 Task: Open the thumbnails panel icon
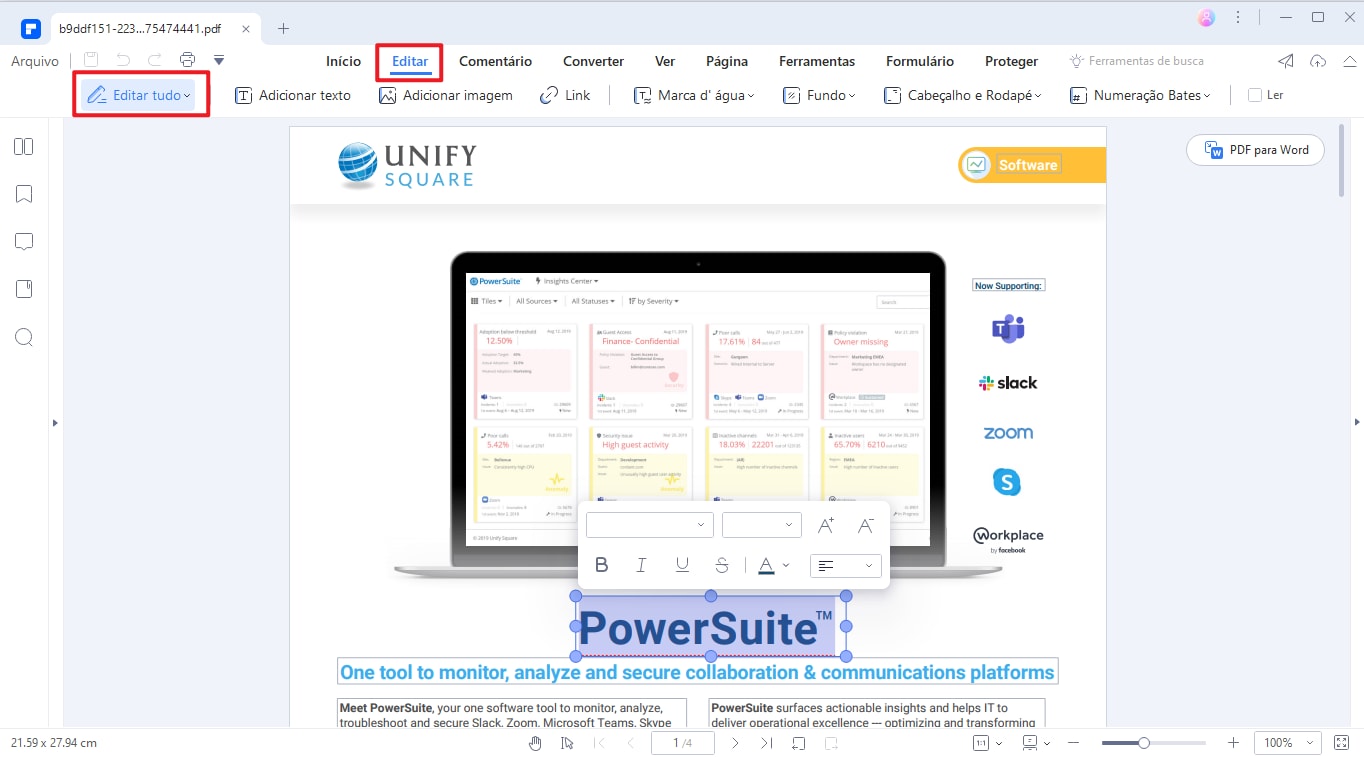point(24,147)
